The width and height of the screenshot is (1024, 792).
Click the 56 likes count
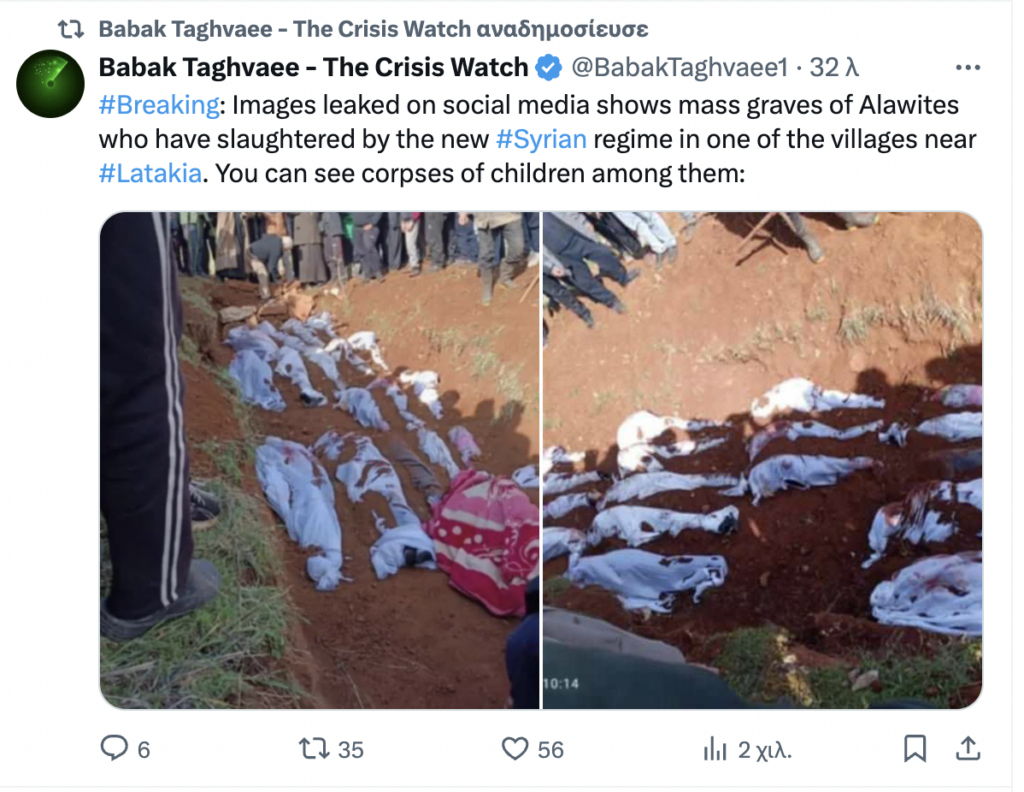click(x=551, y=750)
